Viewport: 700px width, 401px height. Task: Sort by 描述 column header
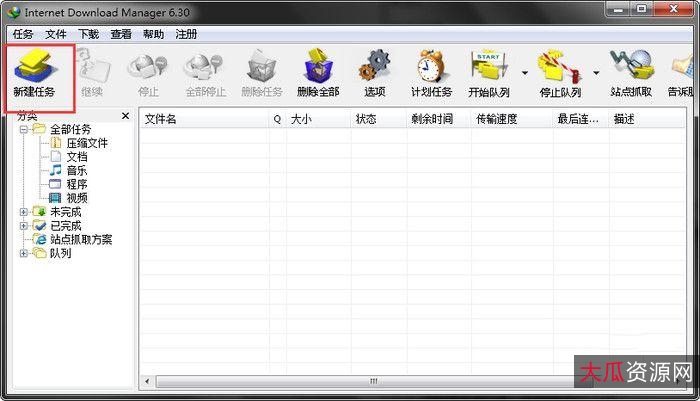[x=647, y=119]
